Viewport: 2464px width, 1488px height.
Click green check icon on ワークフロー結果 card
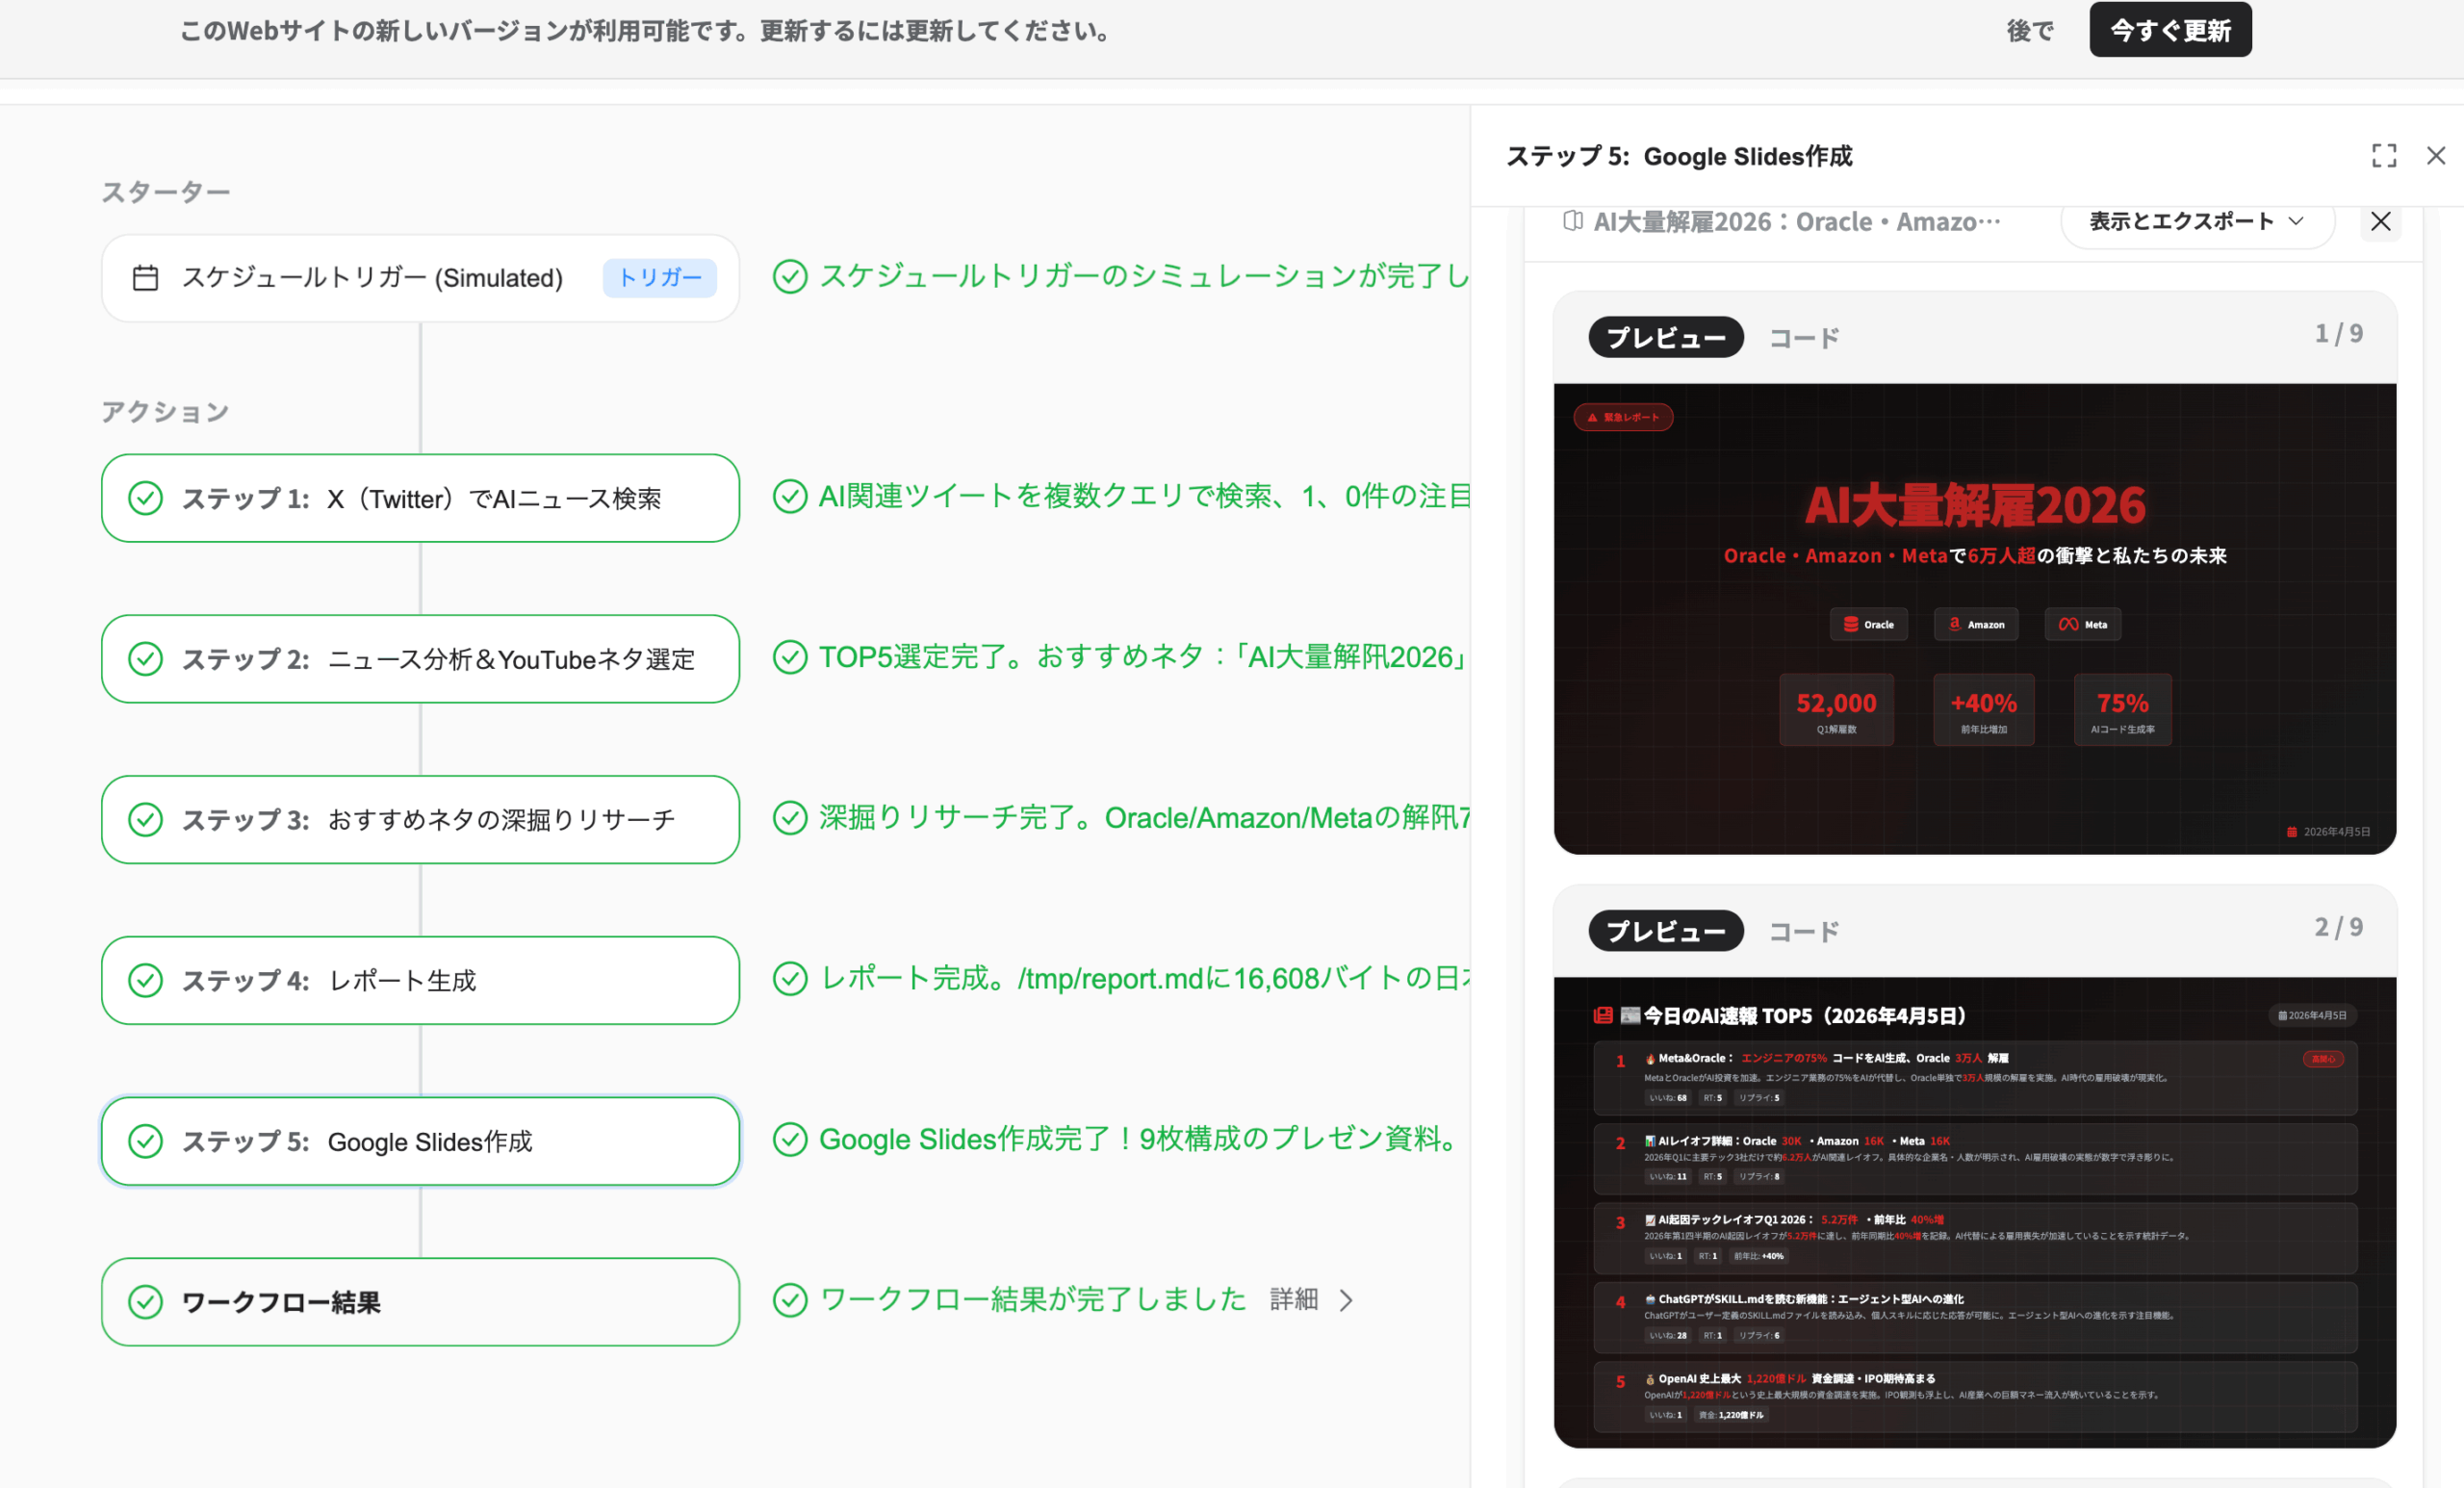[146, 1301]
